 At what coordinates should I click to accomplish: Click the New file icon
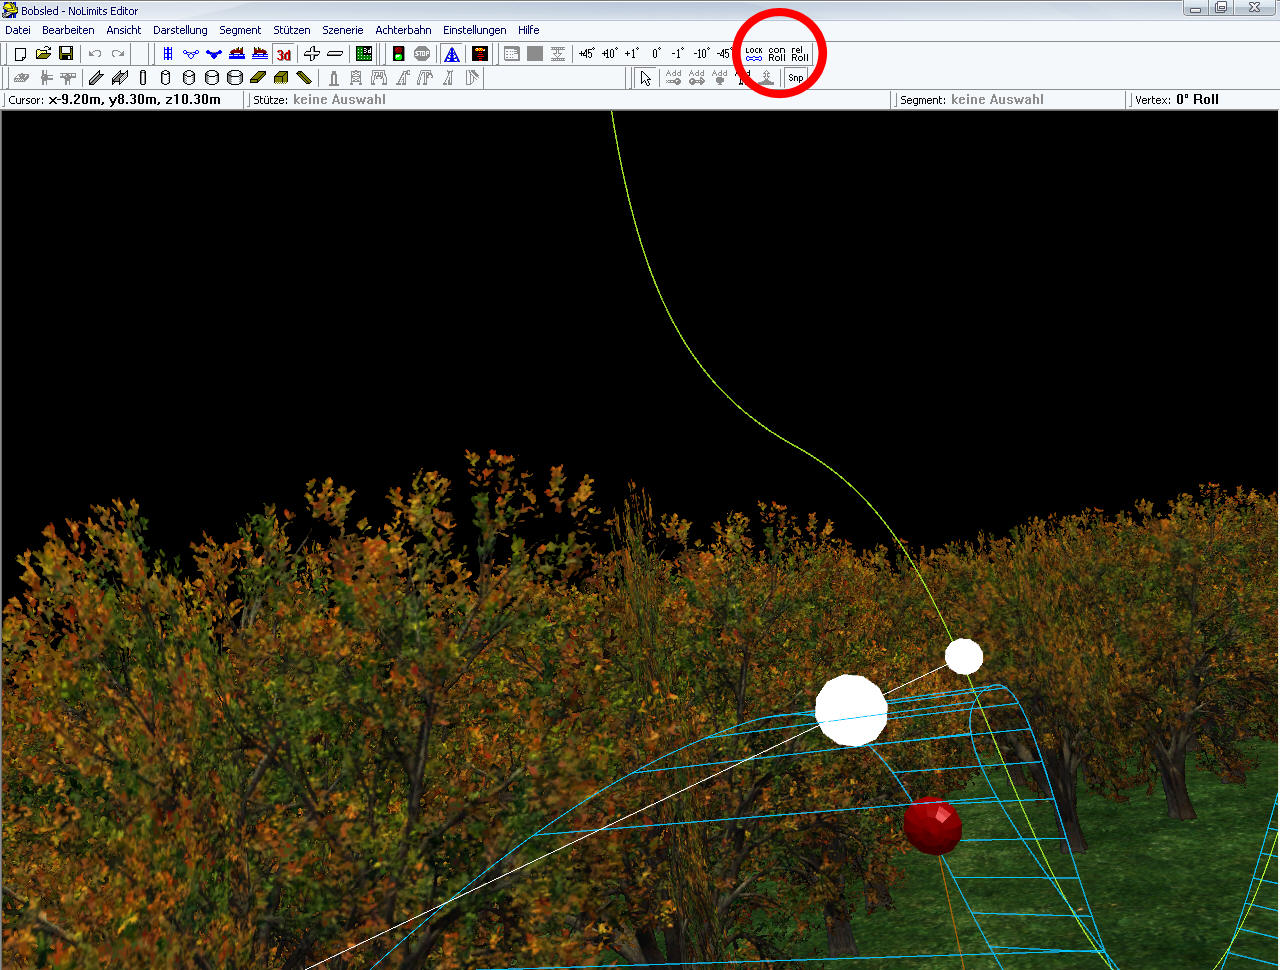[x=19, y=54]
